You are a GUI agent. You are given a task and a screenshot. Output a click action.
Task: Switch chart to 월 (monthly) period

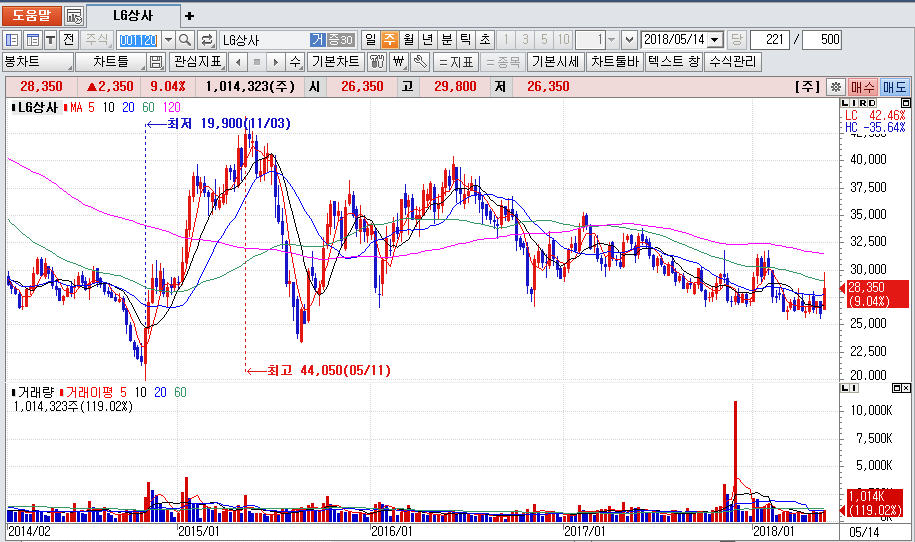(x=408, y=40)
